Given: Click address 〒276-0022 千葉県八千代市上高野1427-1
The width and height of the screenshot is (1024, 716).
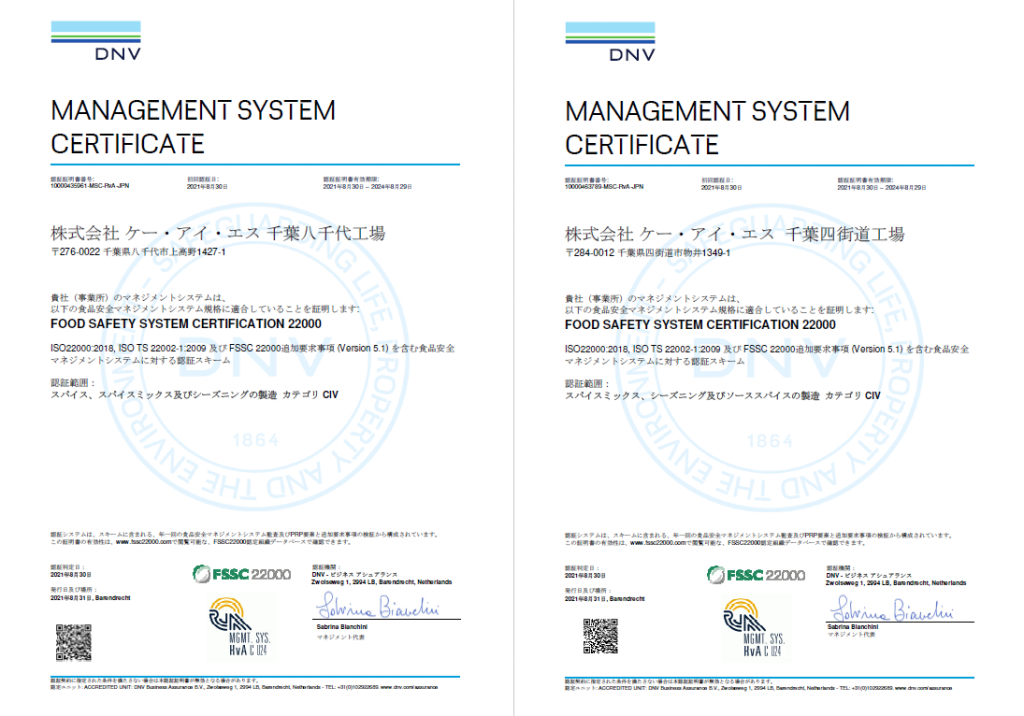Looking at the screenshot, I should coord(138,252).
